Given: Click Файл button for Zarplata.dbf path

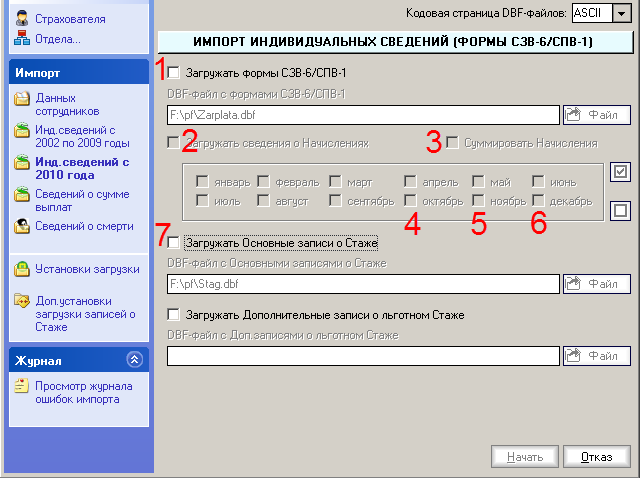Looking at the screenshot, I should tap(597, 115).
